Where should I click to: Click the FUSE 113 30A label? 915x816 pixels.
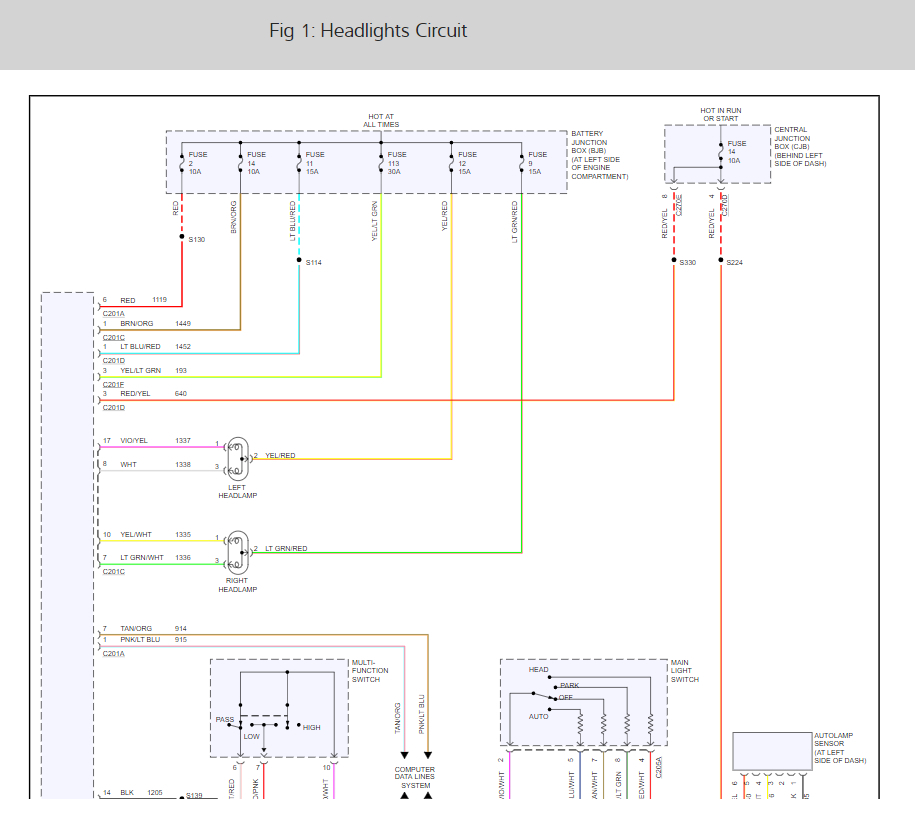pyautogui.click(x=397, y=163)
